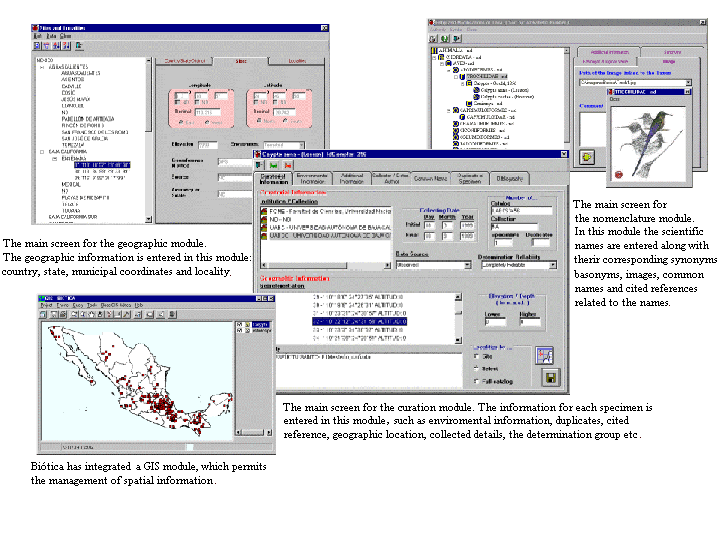
Task: Switch to Environmental Information tab
Action: 312,179
